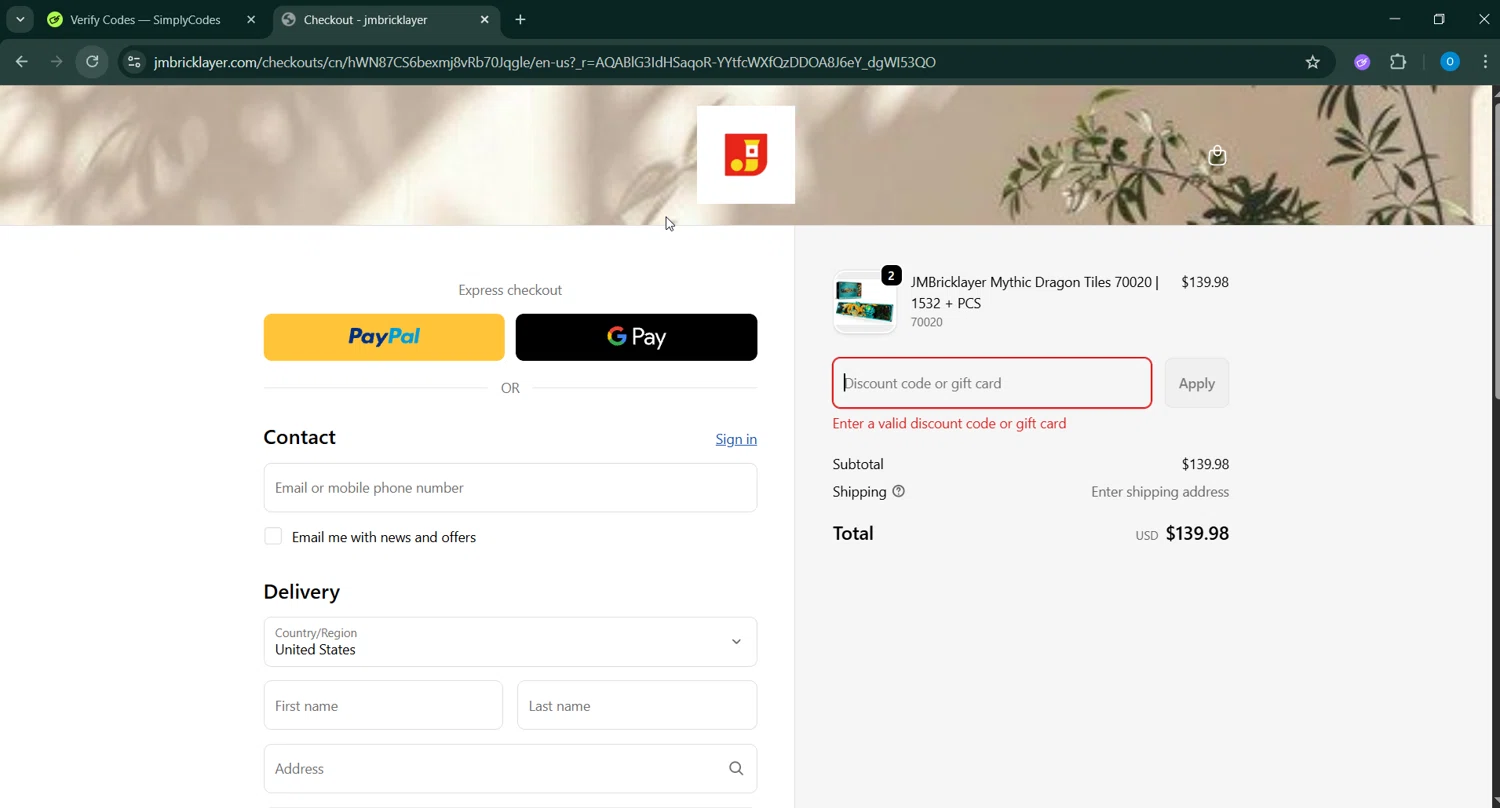This screenshot has height=808, width=1500.
Task: Follow the Sign in link
Action: pos(736,439)
